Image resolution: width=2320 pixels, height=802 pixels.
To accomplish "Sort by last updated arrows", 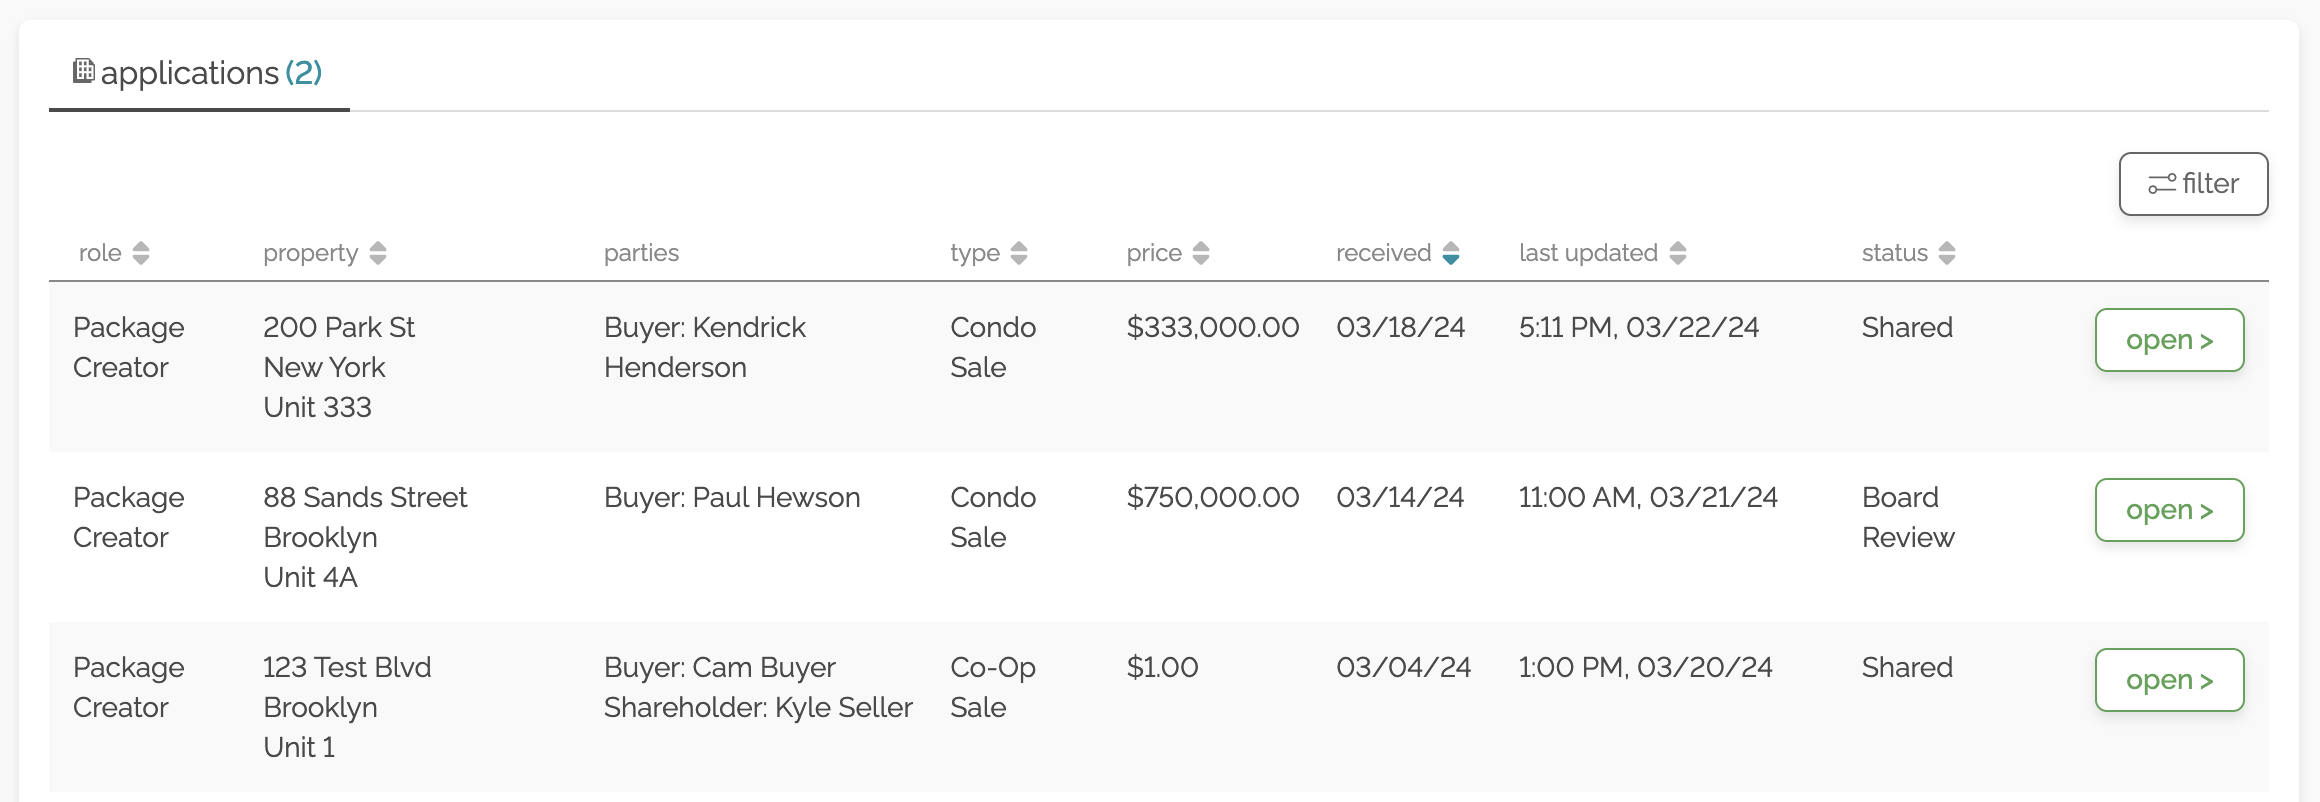I will click(1677, 253).
